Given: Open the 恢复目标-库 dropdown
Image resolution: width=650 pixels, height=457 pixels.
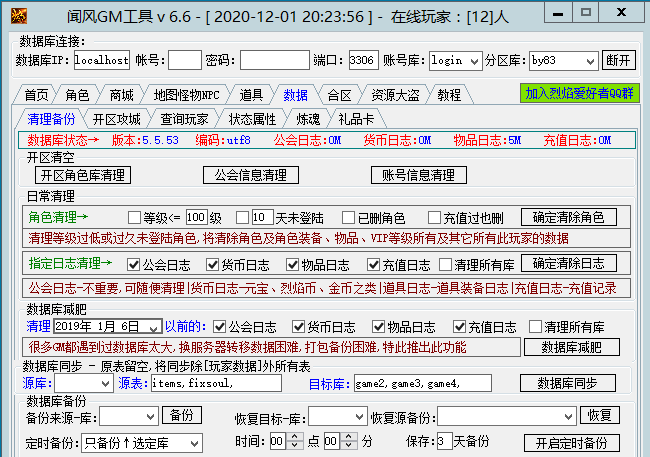Looking at the screenshot, I should [359, 416].
